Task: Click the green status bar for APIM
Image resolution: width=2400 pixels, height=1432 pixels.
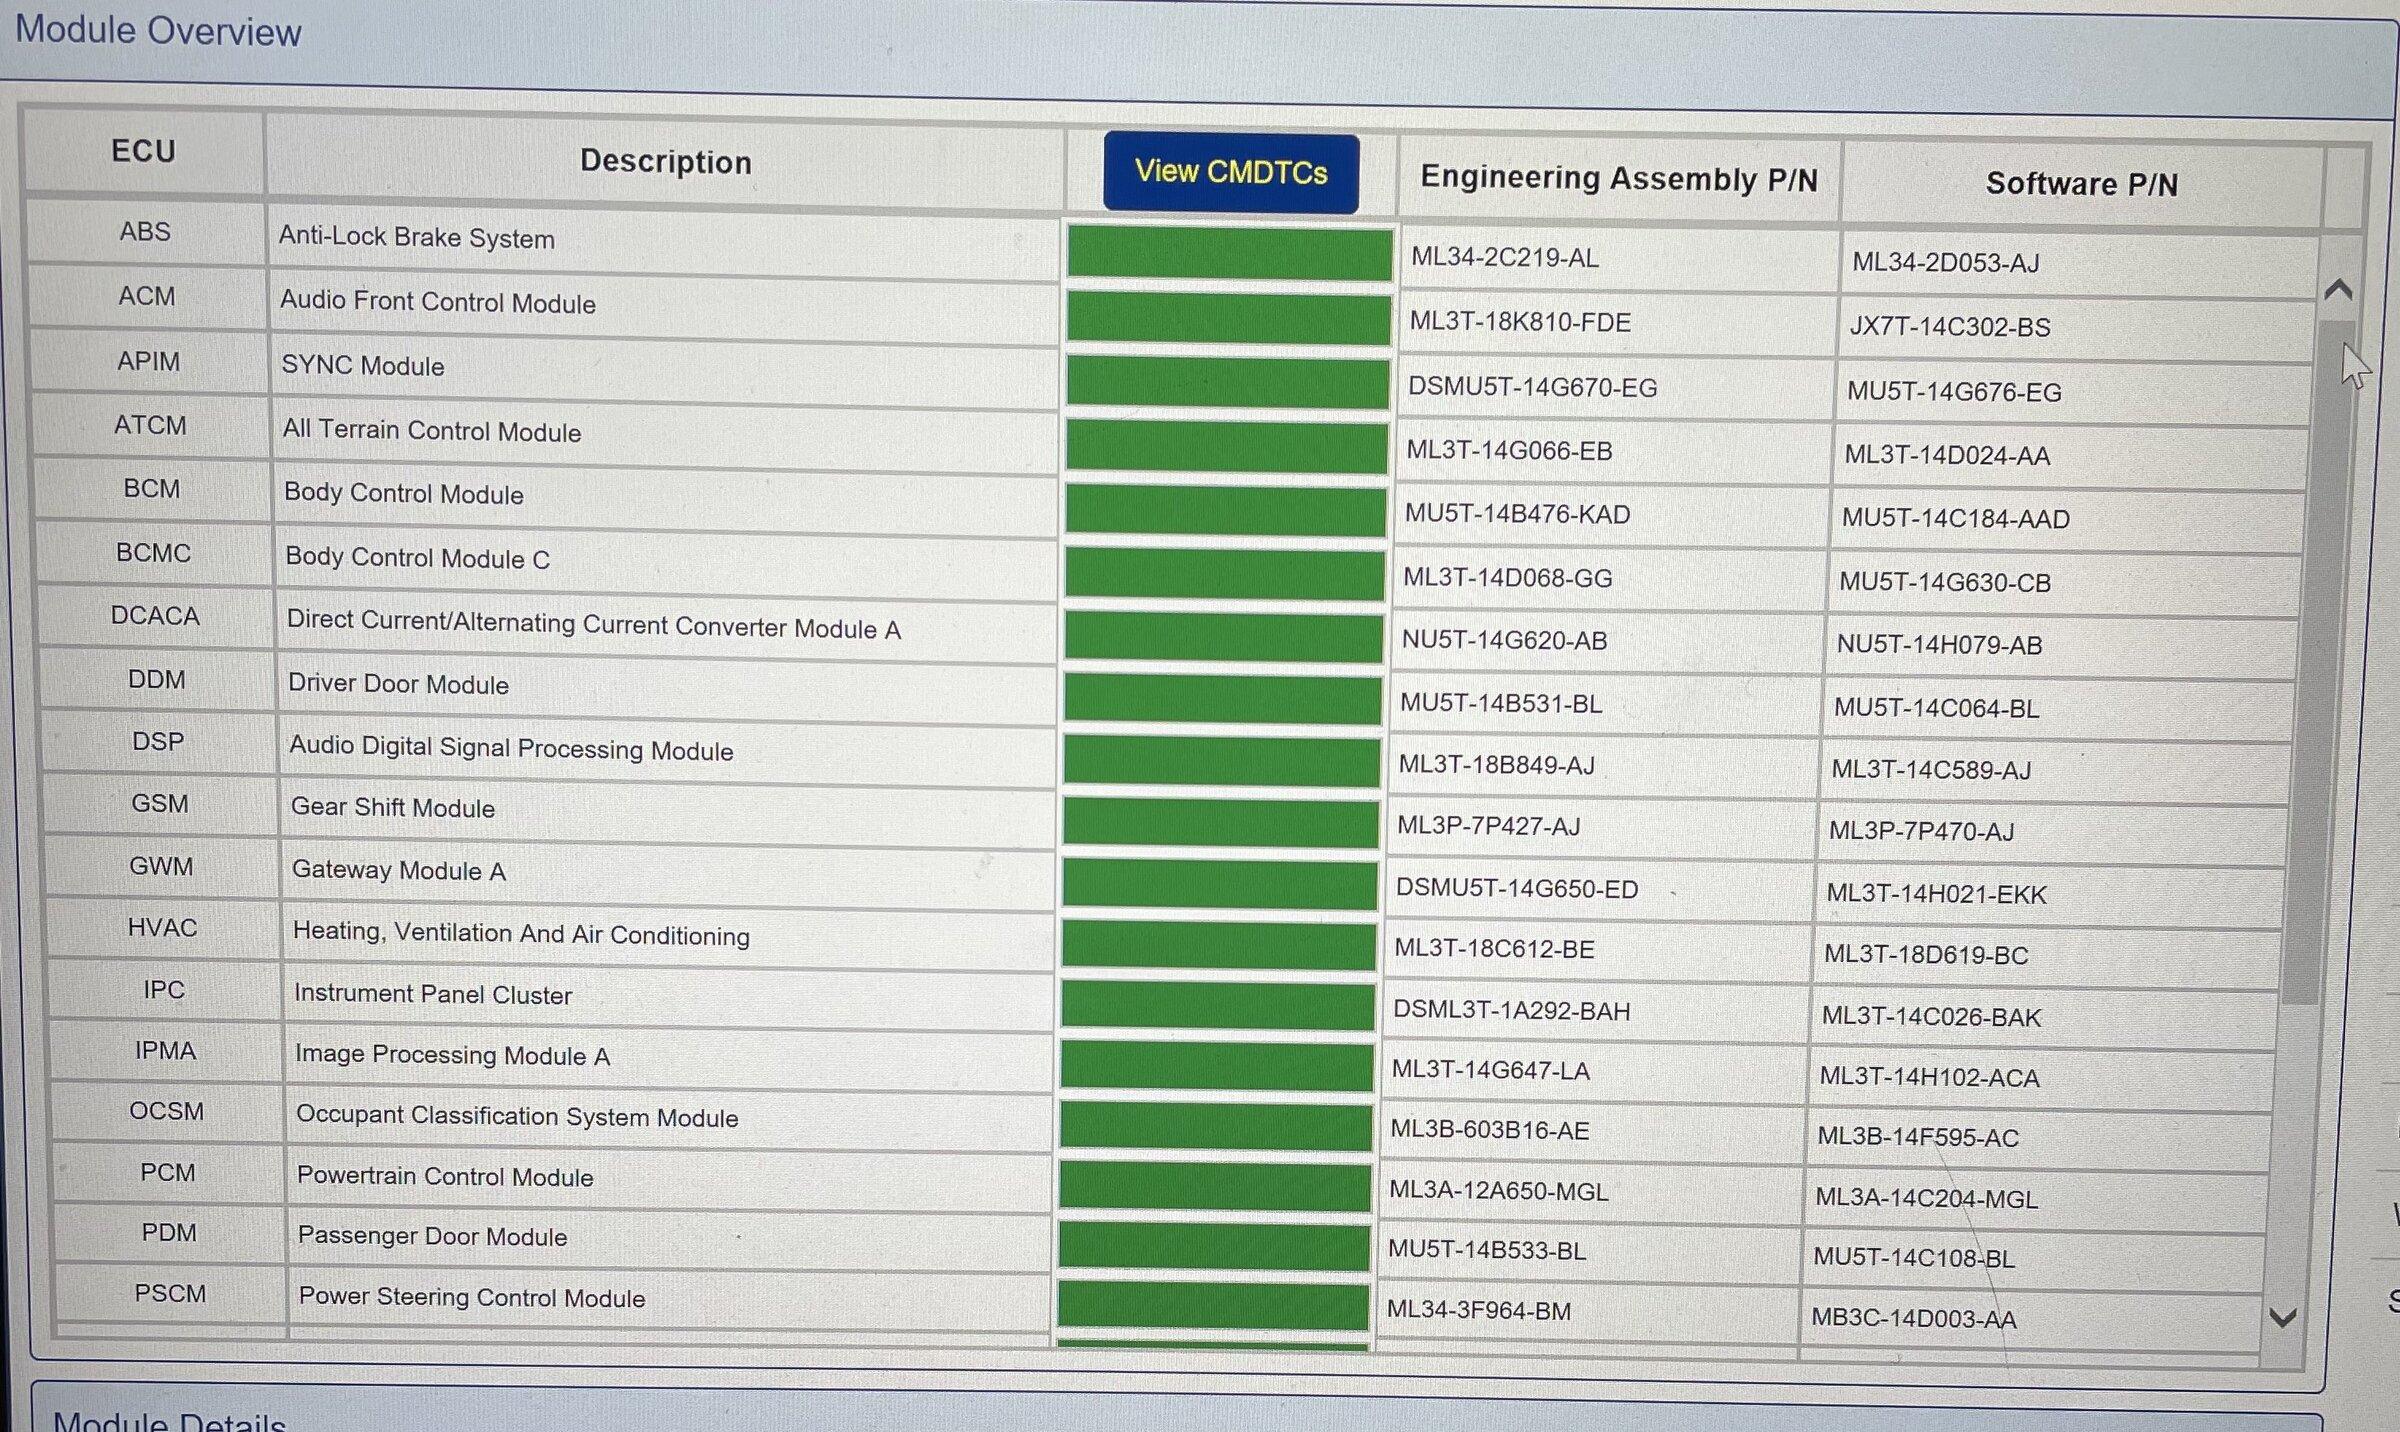Action: click(x=1227, y=384)
